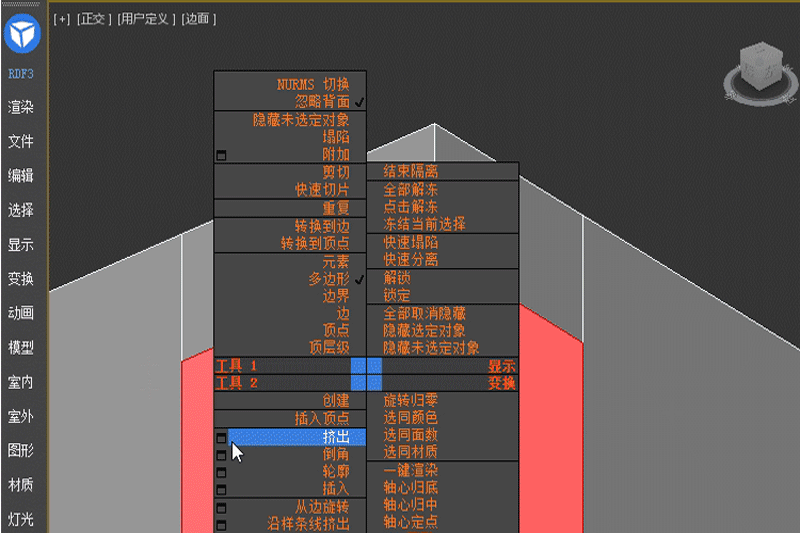Open settings box next to 轮廓

point(221,472)
